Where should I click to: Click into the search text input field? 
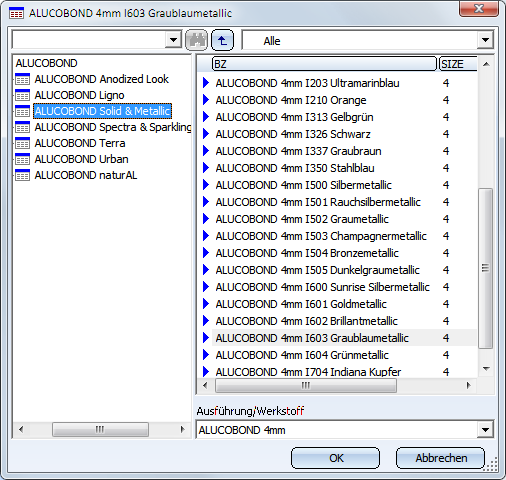coord(89,40)
